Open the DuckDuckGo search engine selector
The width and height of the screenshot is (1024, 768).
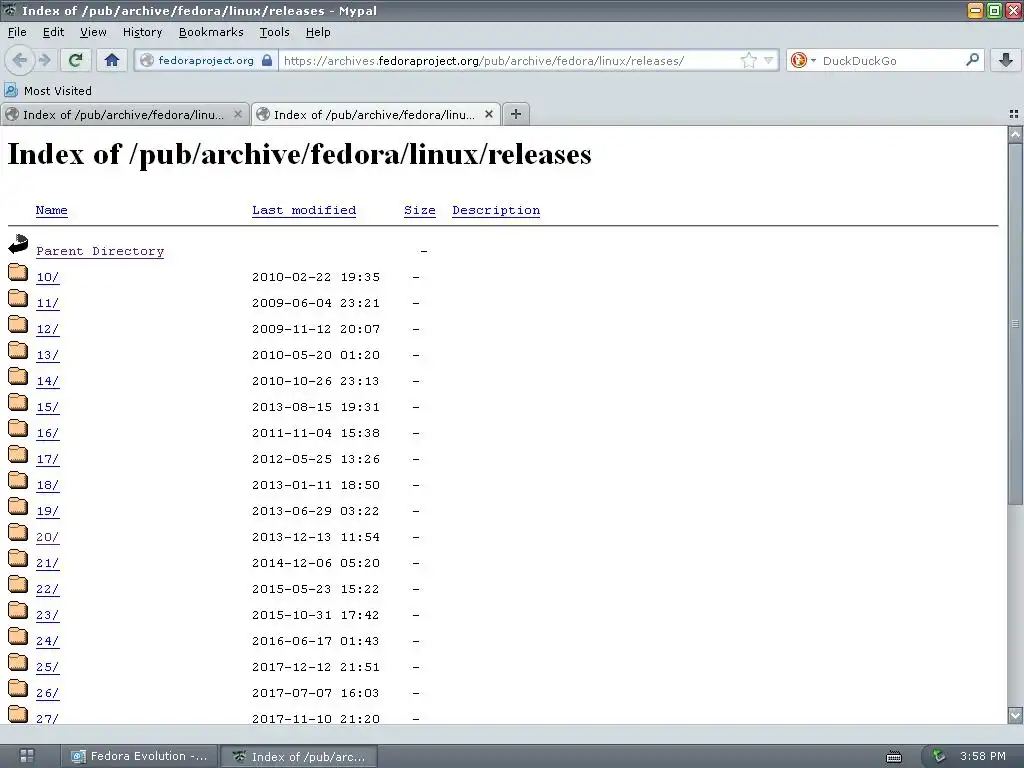pos(803,61)
